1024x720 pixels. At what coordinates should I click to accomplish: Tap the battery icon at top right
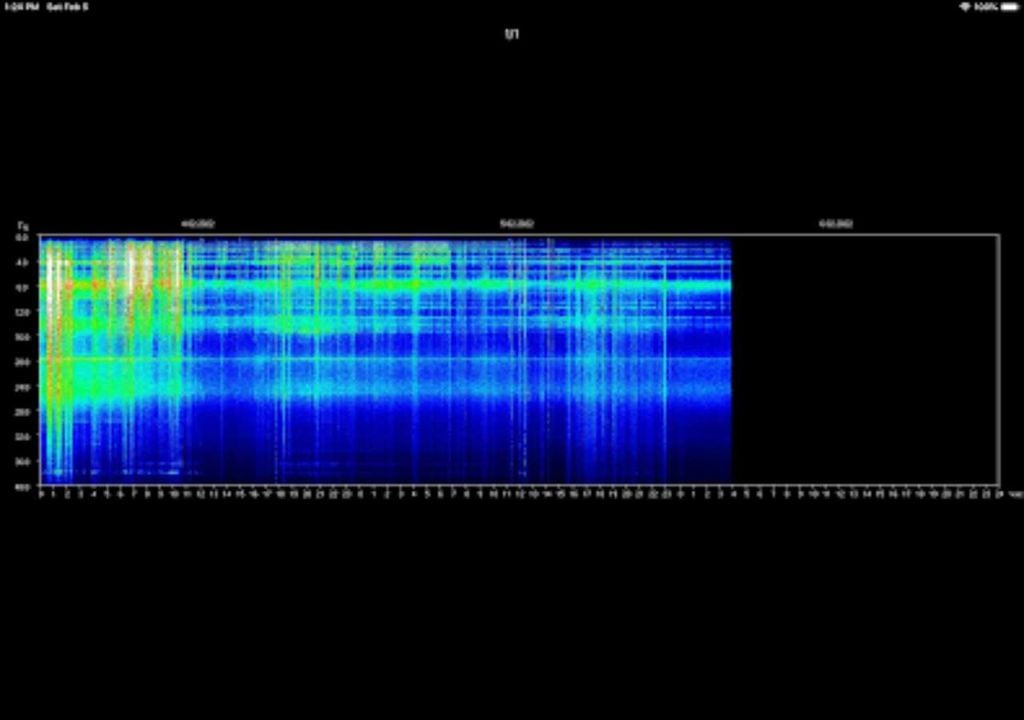1008,6
